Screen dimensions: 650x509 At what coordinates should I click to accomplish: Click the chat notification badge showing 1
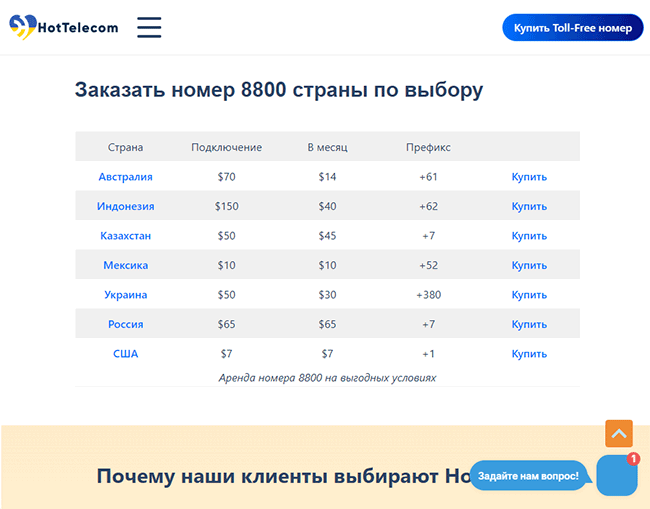(x=633, y=459)
